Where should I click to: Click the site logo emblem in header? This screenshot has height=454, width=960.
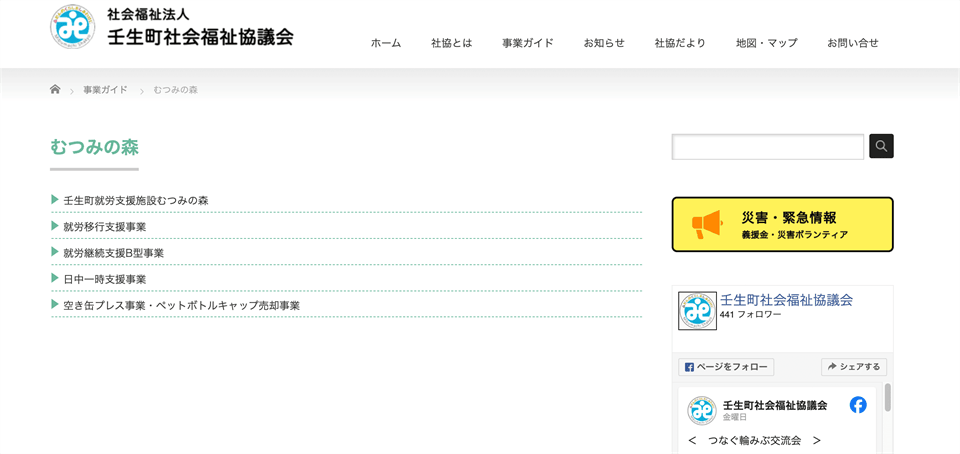pyautogui.click(x=73, y=26)
